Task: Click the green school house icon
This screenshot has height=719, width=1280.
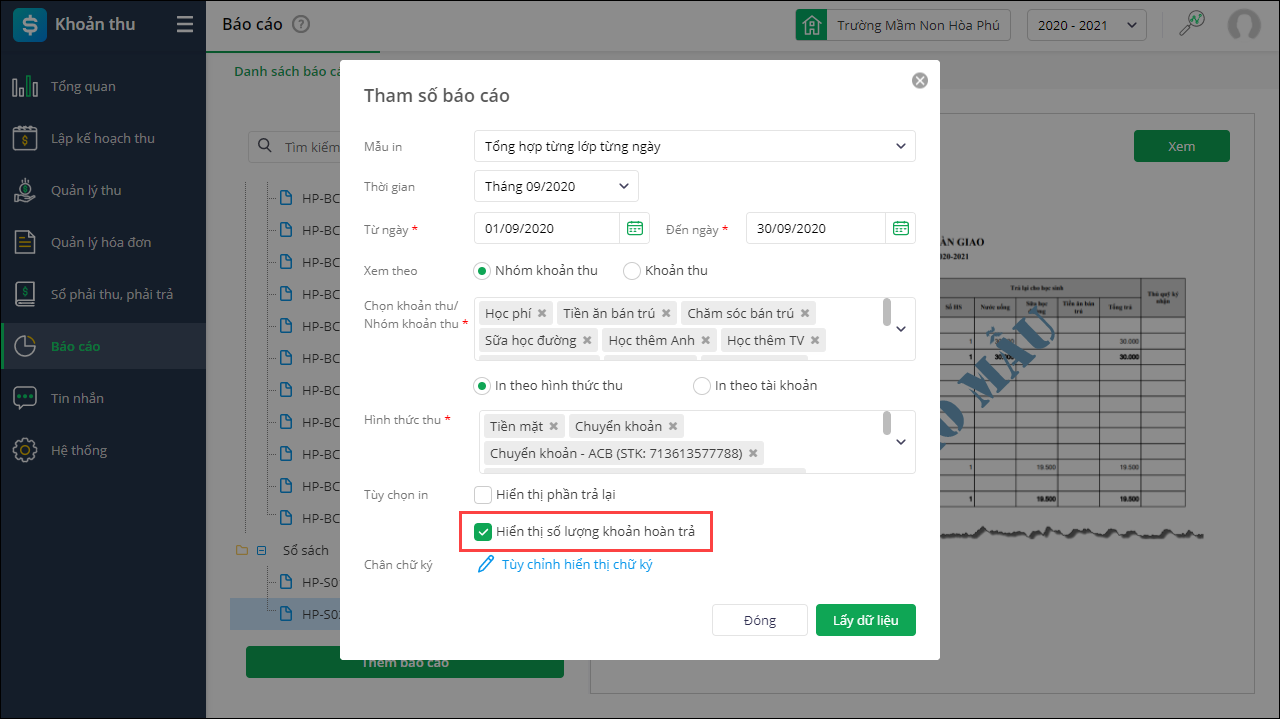Action: click(x=811, y=25)
